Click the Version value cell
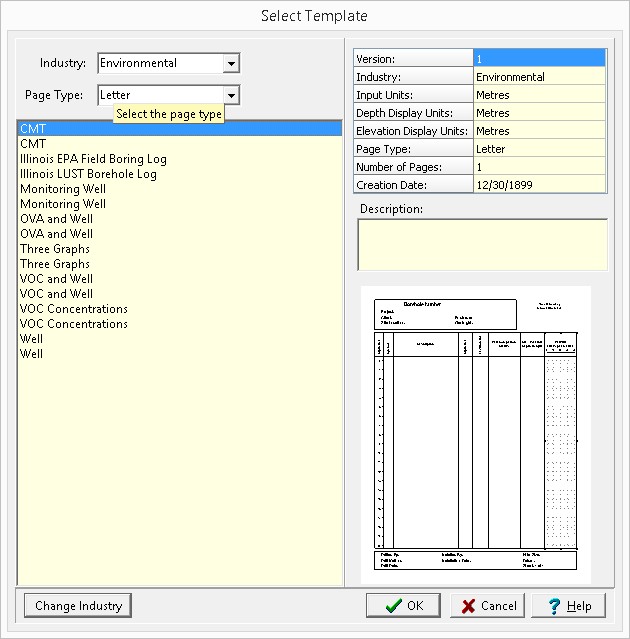Image resolution: width=630 pixels, height=639 pixels. pyautogui.click(x=539, y=59)
